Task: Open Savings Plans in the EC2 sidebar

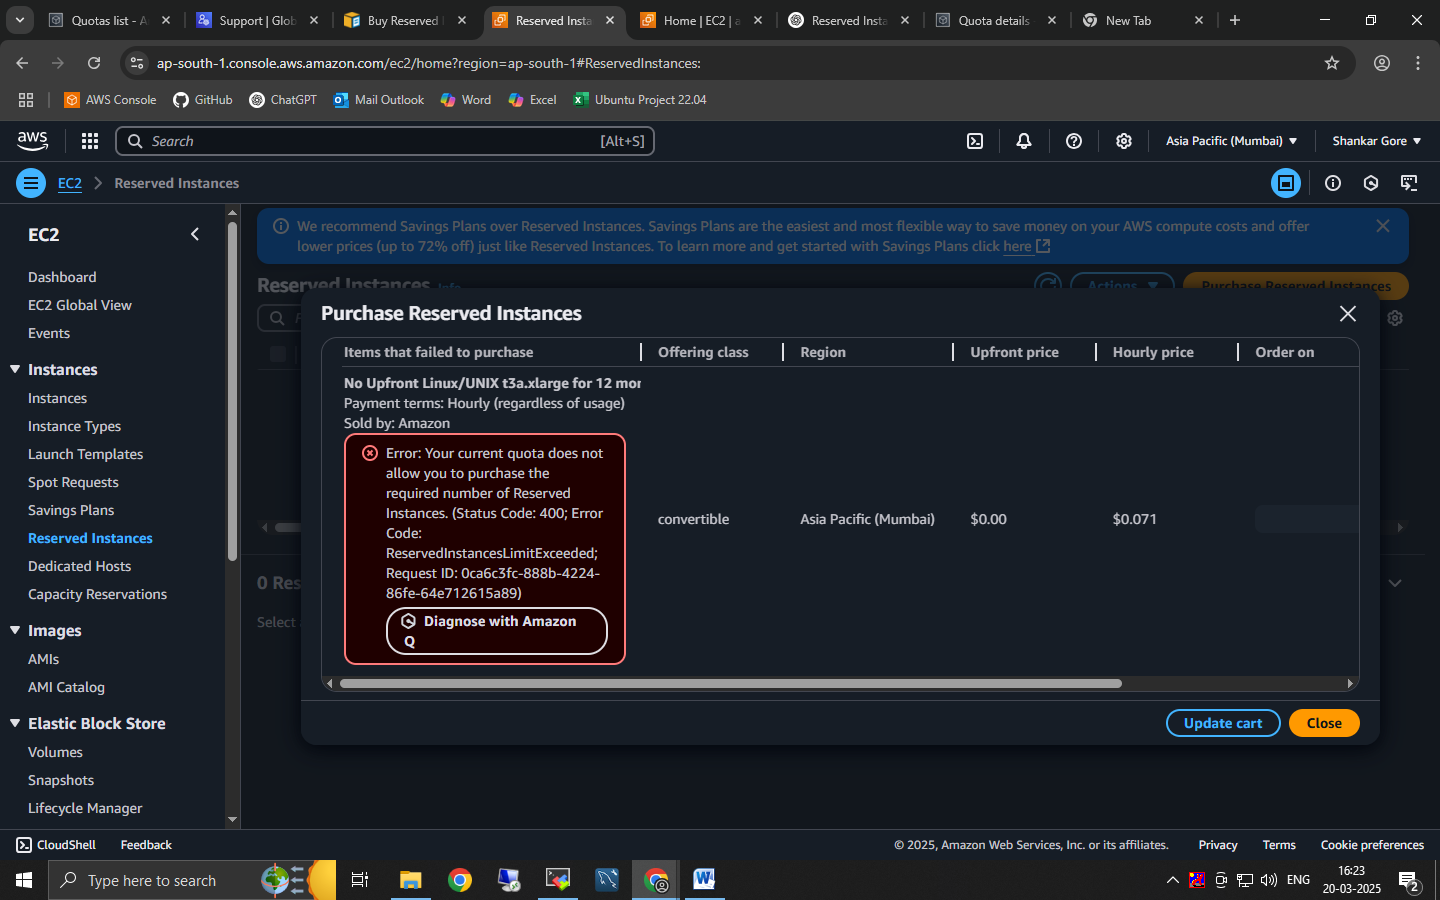Action: click(x=71, y=510)
